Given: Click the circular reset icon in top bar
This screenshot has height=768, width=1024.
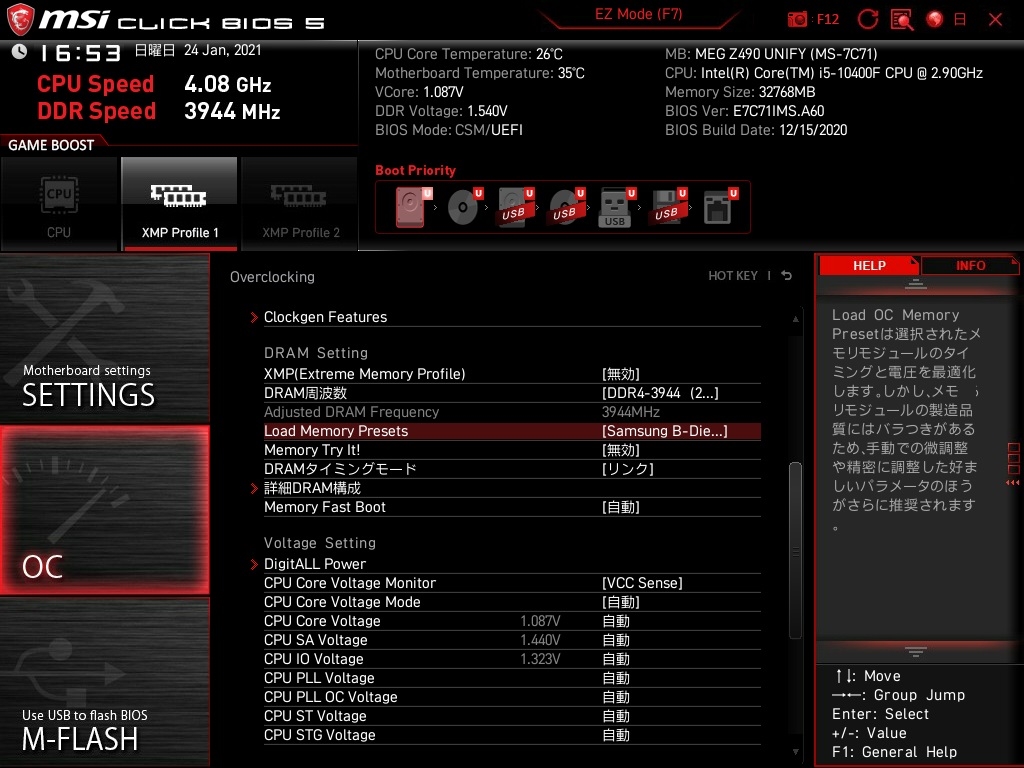Looking at the screenshot, I should click(867, 19).
